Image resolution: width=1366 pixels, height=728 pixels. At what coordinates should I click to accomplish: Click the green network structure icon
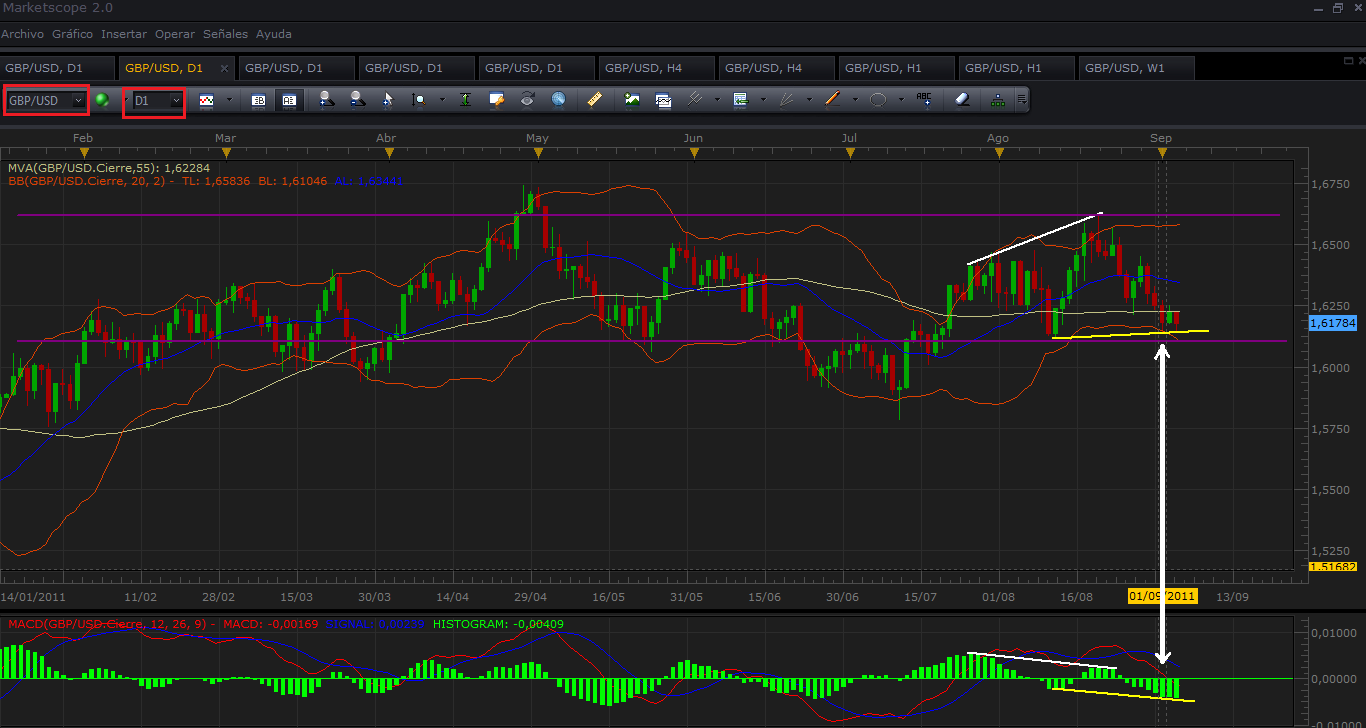997,100
